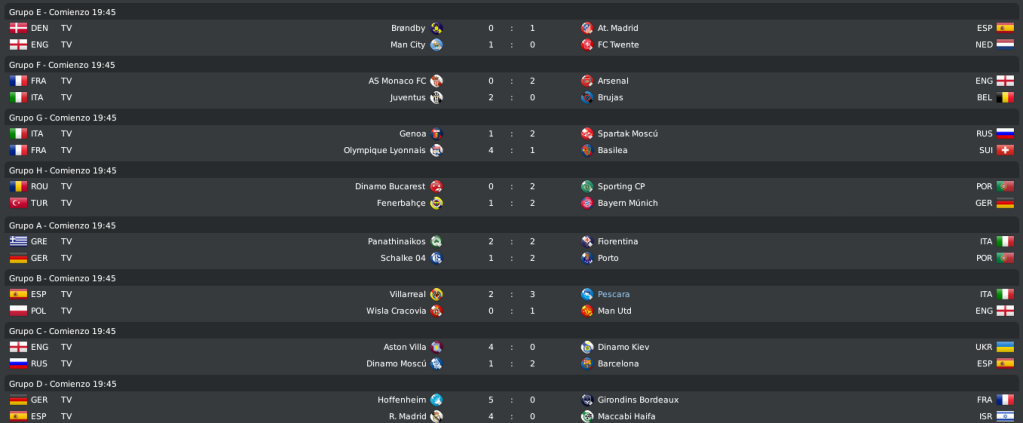Click the Sporting CP team name
Screen dimensions: 1023x423
(621, 187)
